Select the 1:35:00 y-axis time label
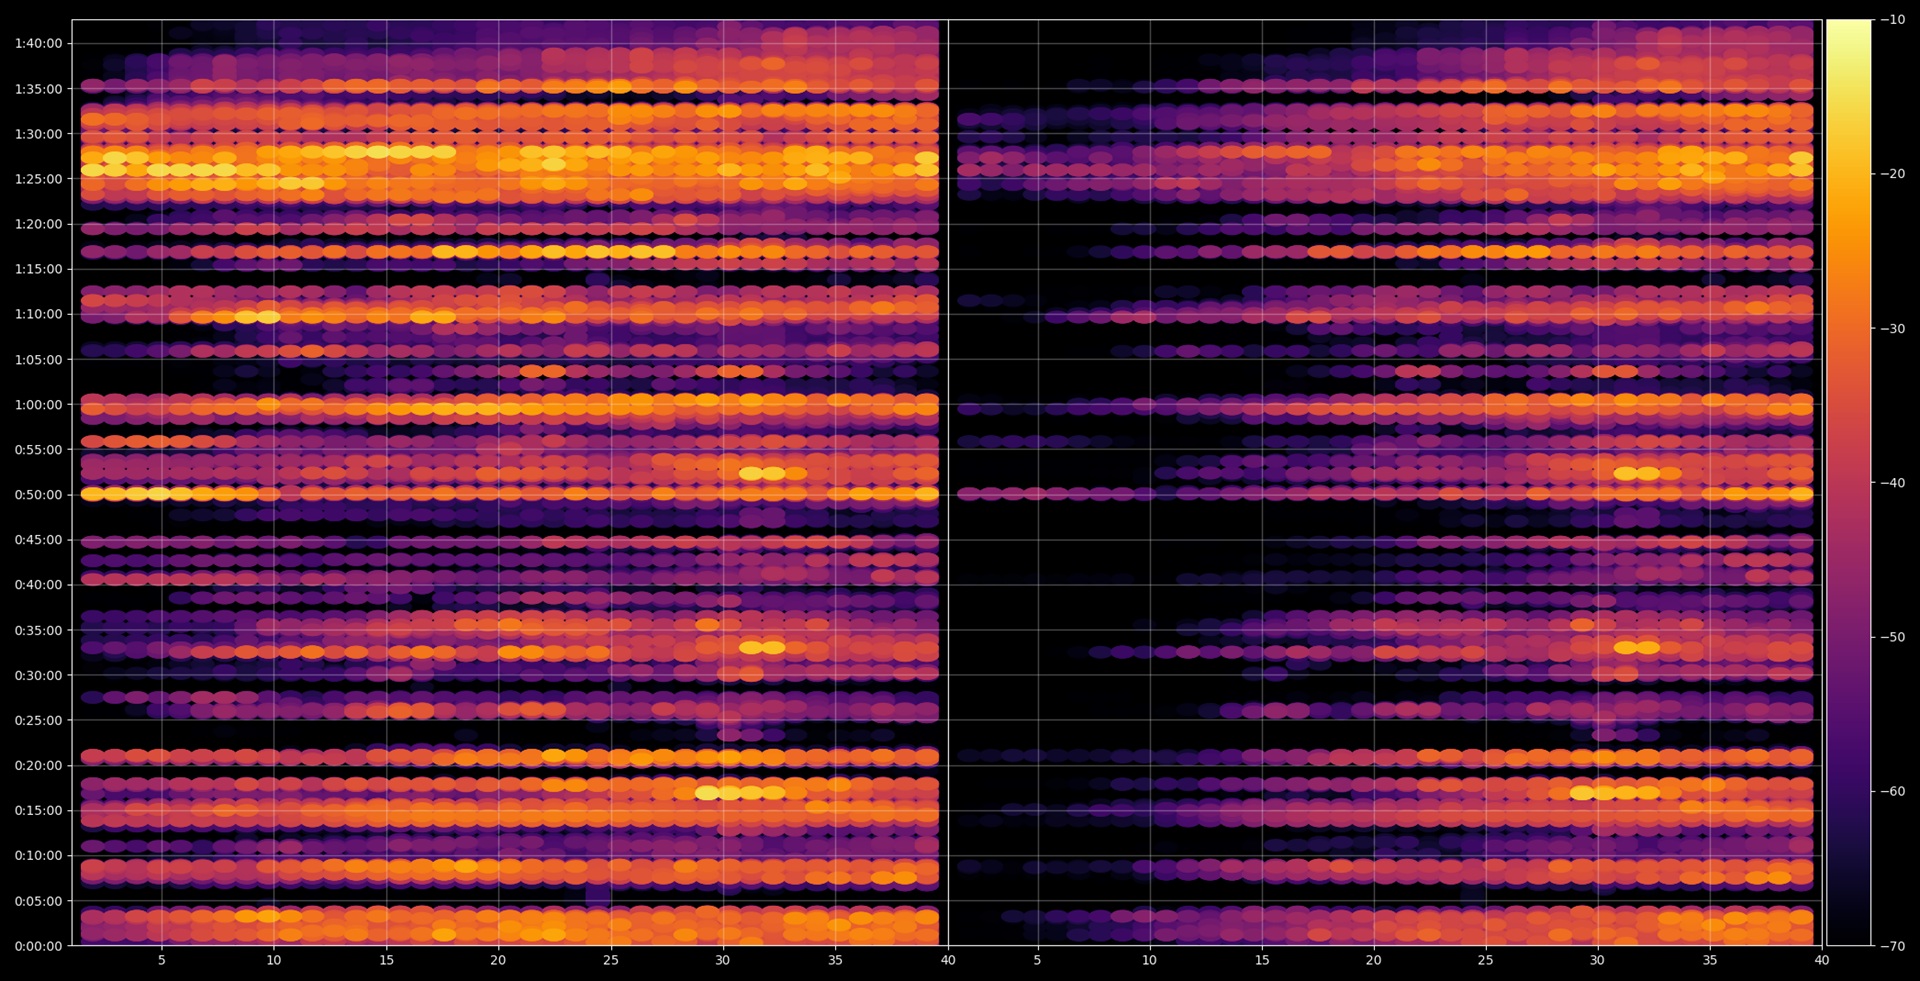Screen dimensions: 1920x981 click(38, 89)
